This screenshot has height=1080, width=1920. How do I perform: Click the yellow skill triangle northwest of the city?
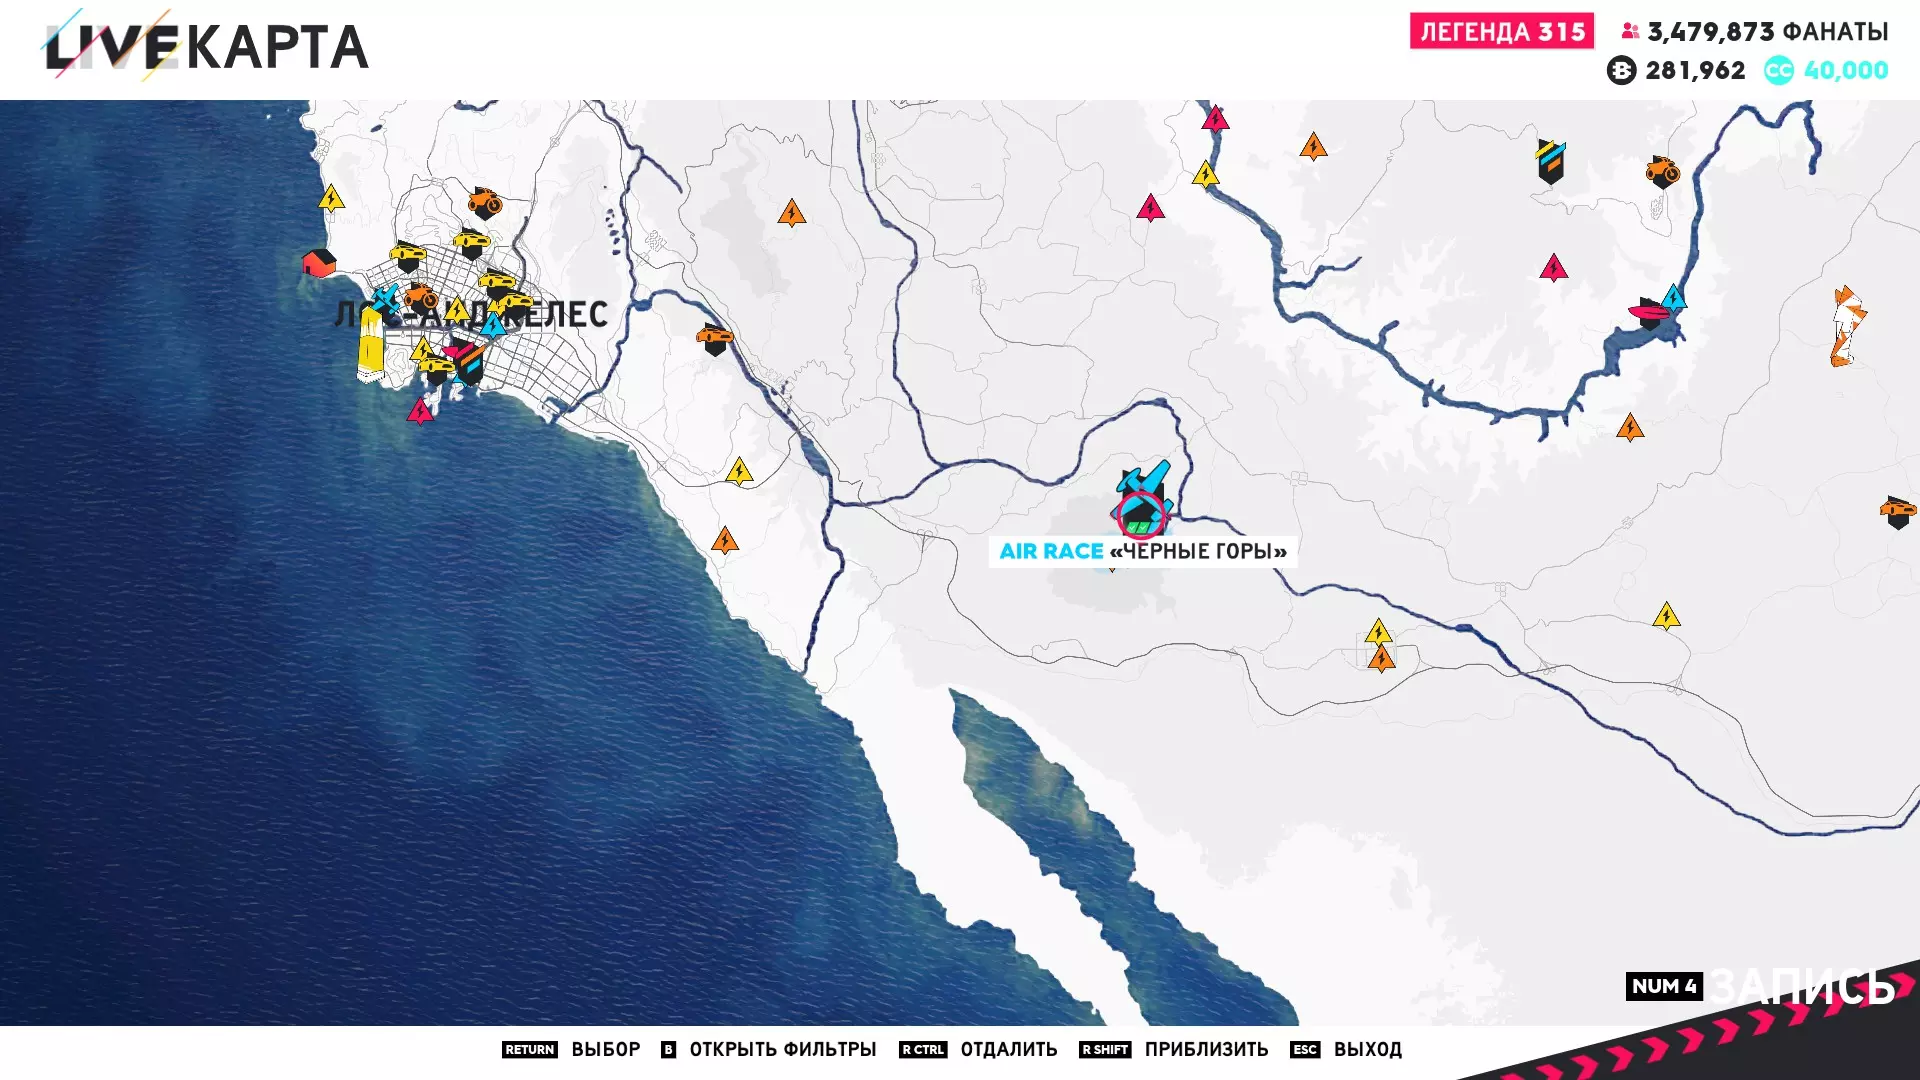click(331, 198)
